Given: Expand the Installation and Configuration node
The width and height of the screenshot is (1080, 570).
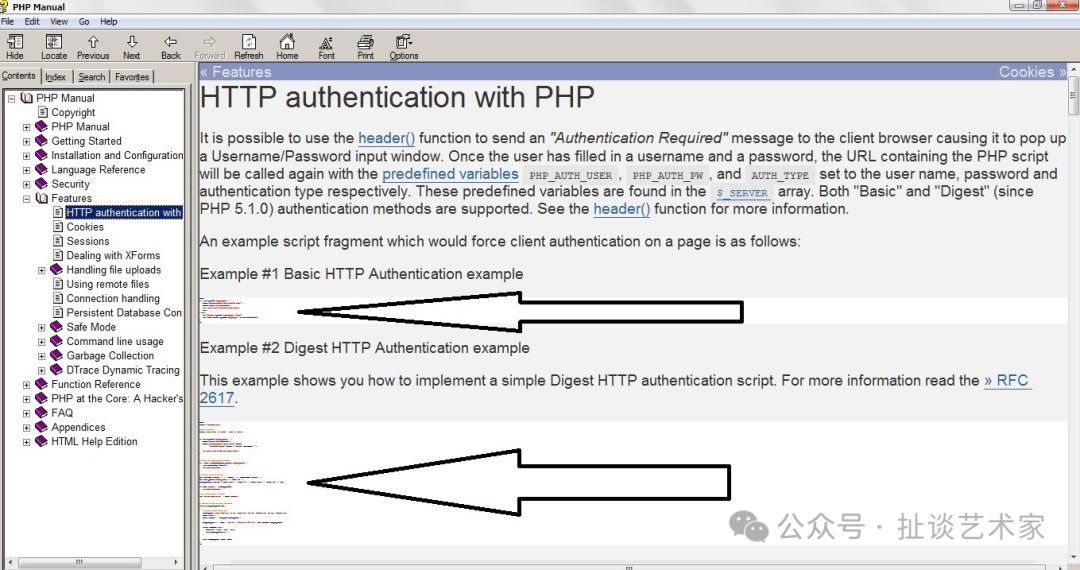Looking at the screenshot, I should coord(26,156).
